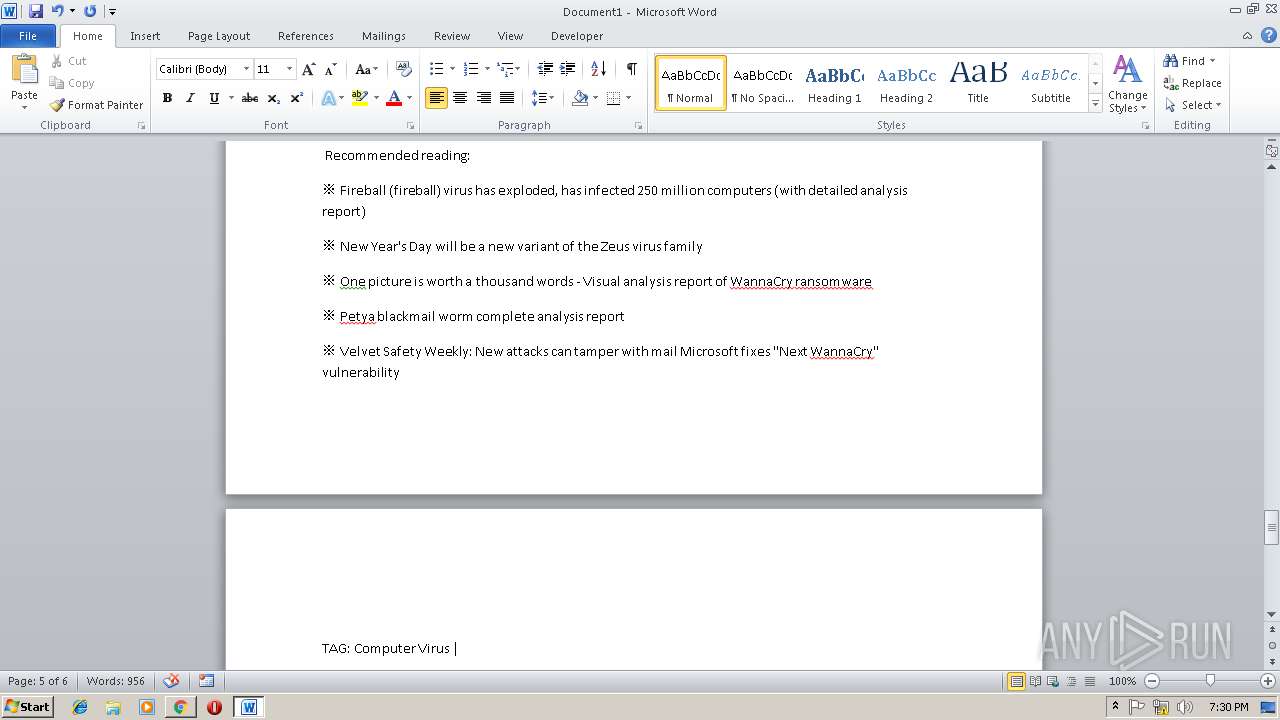The width and height of the screenshot is (1280, 720).
Task: Toggle align text left
Action: point(436,98)
